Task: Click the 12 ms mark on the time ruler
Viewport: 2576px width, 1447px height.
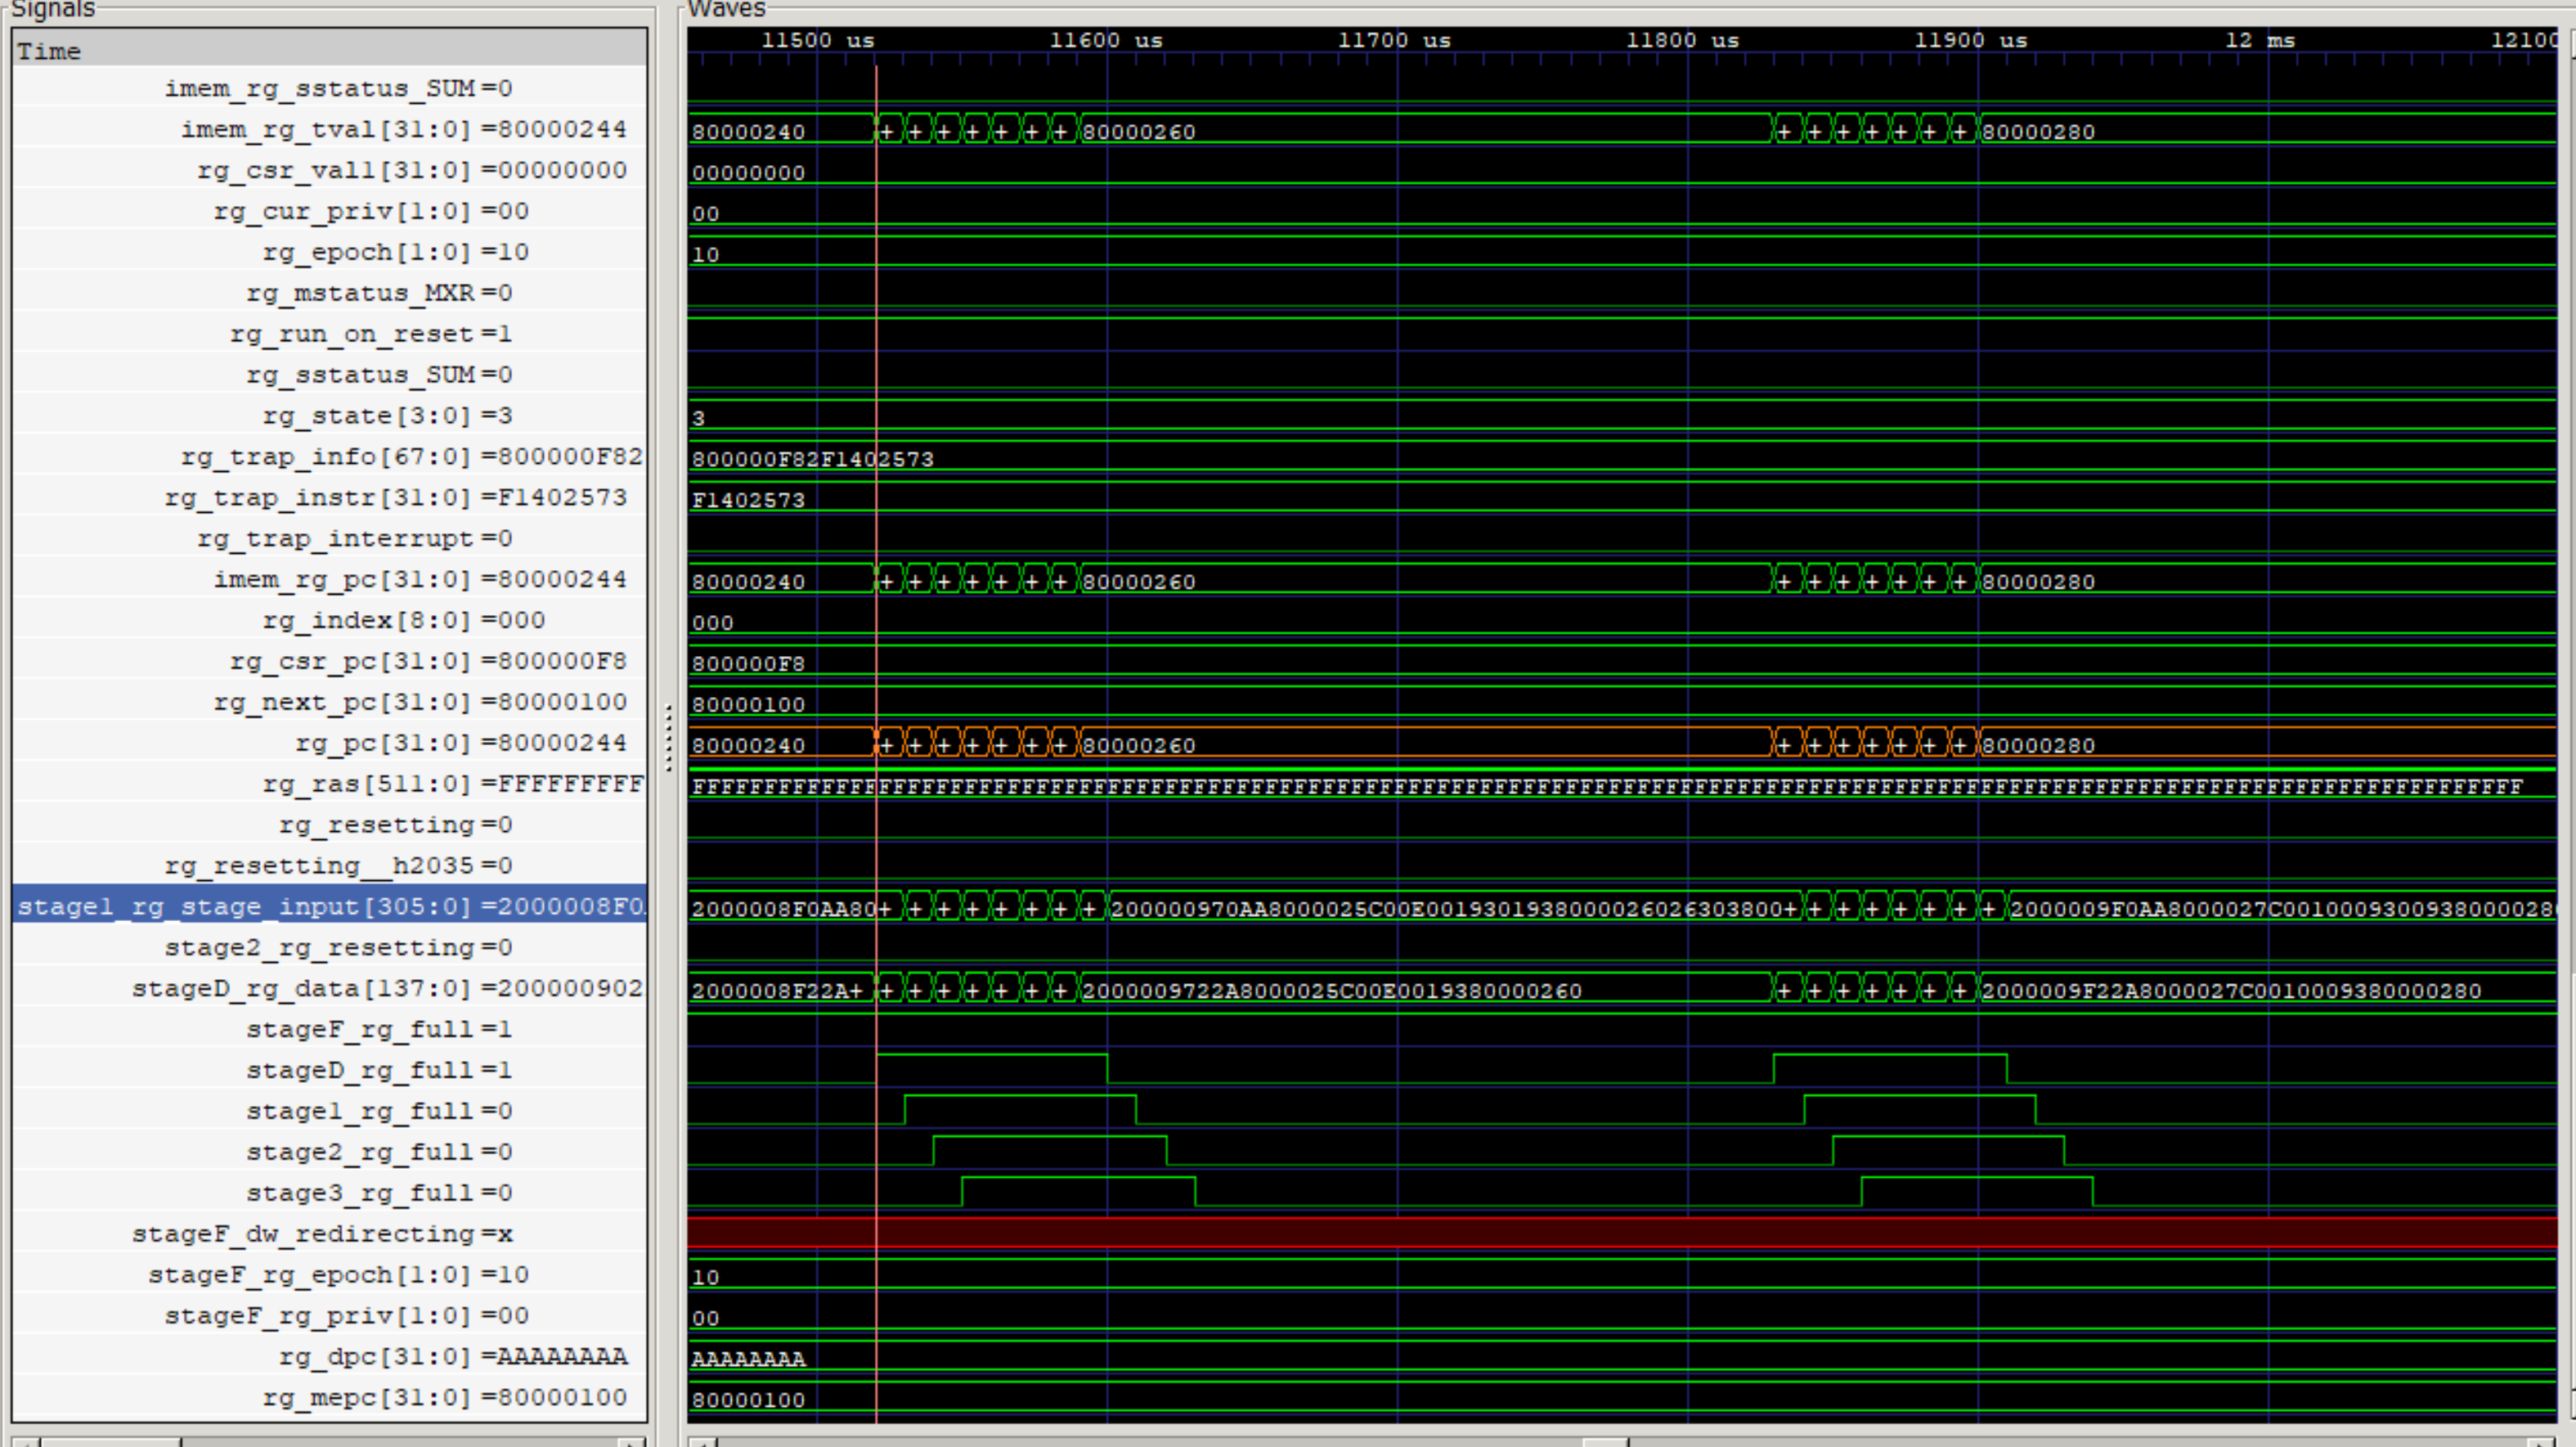Action: (x=2260, y=41)
